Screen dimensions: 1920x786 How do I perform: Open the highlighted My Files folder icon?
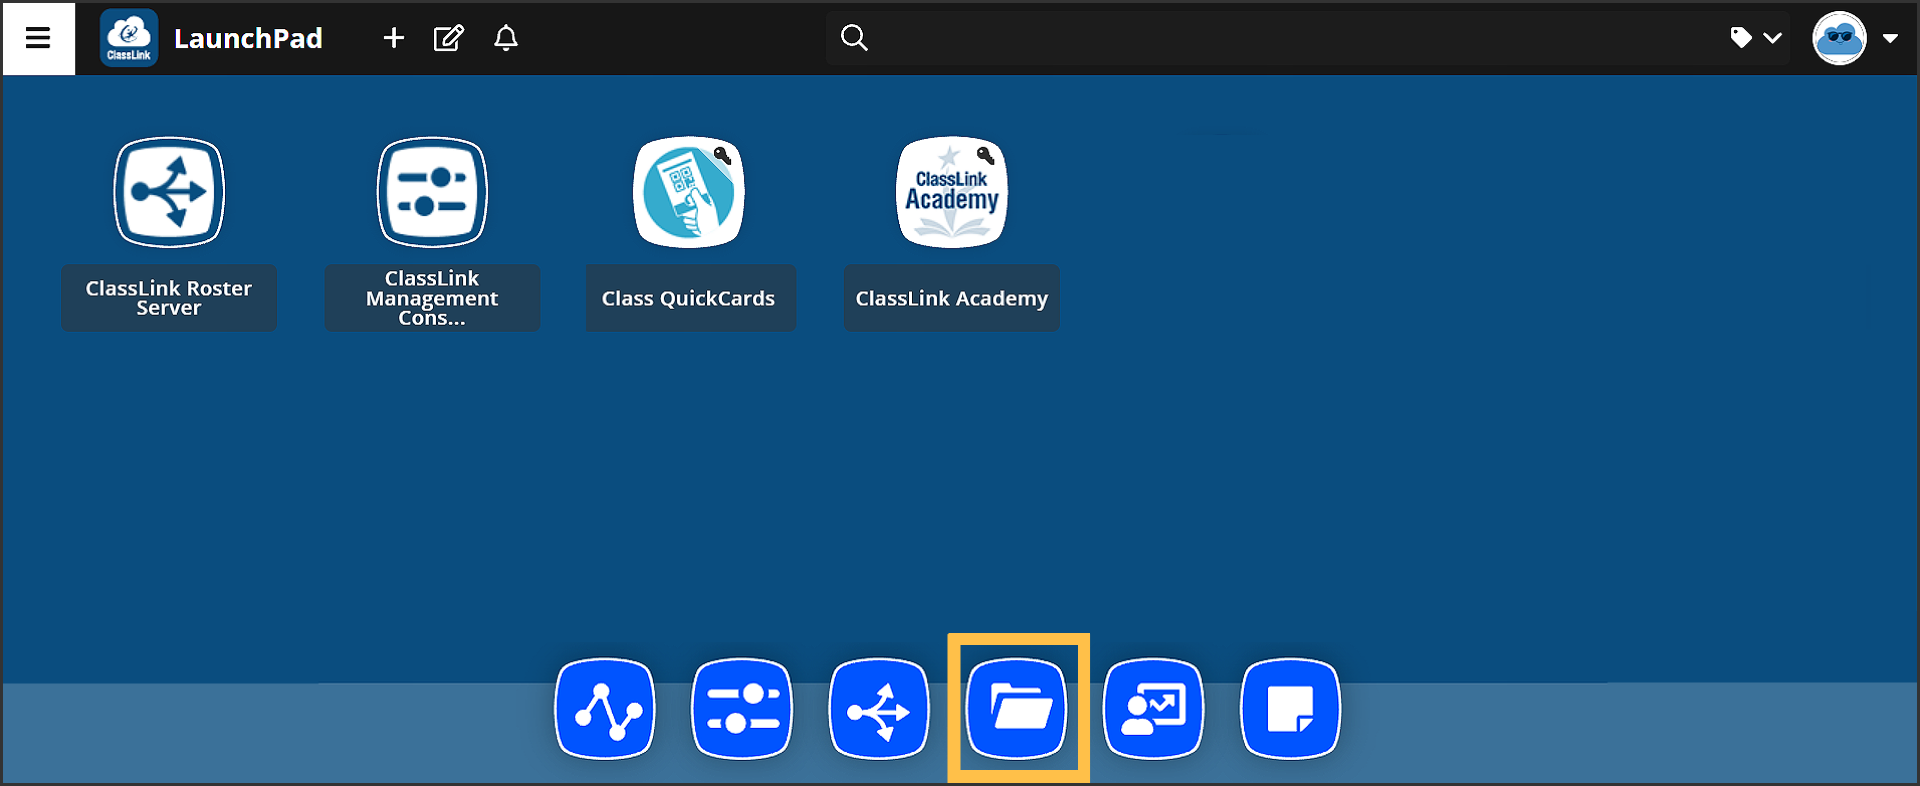(x=1017, y=709)
